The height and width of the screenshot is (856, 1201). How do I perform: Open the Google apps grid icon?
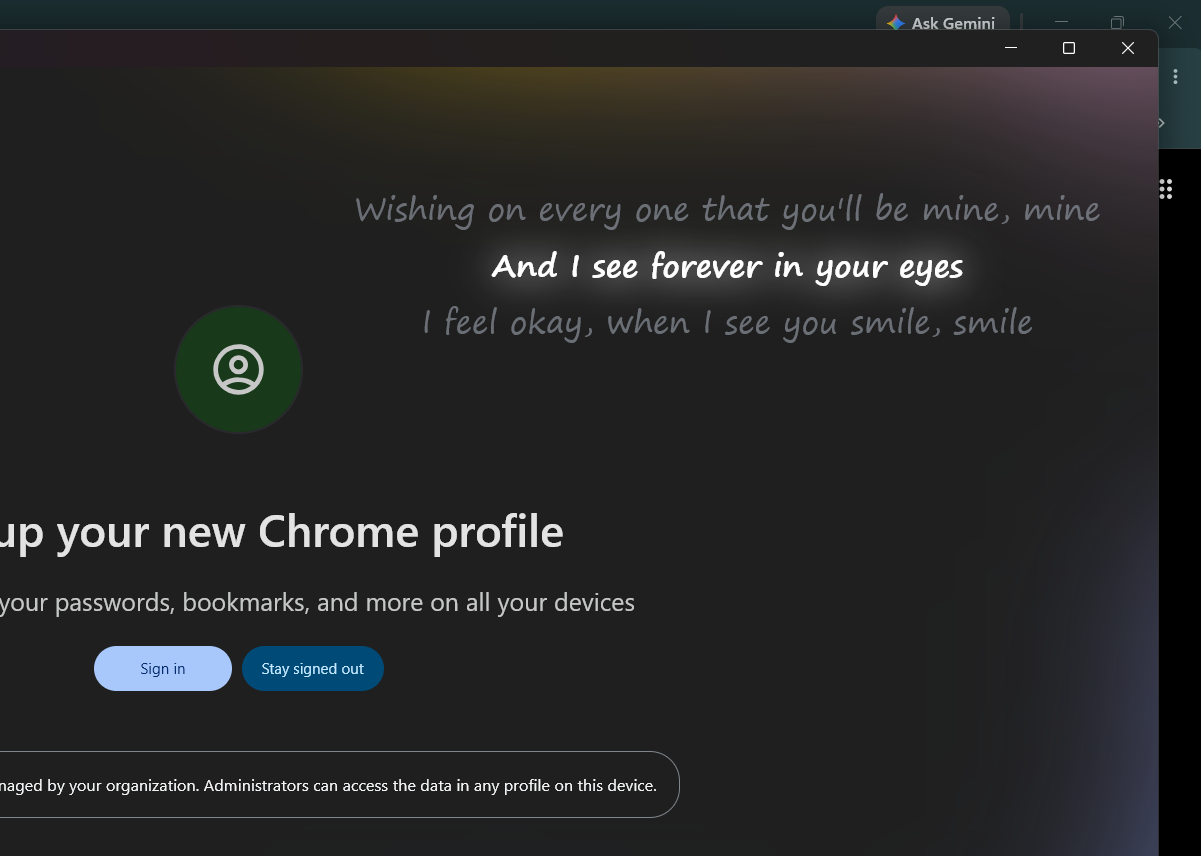pyautogui.click(x=1165, y=189)
